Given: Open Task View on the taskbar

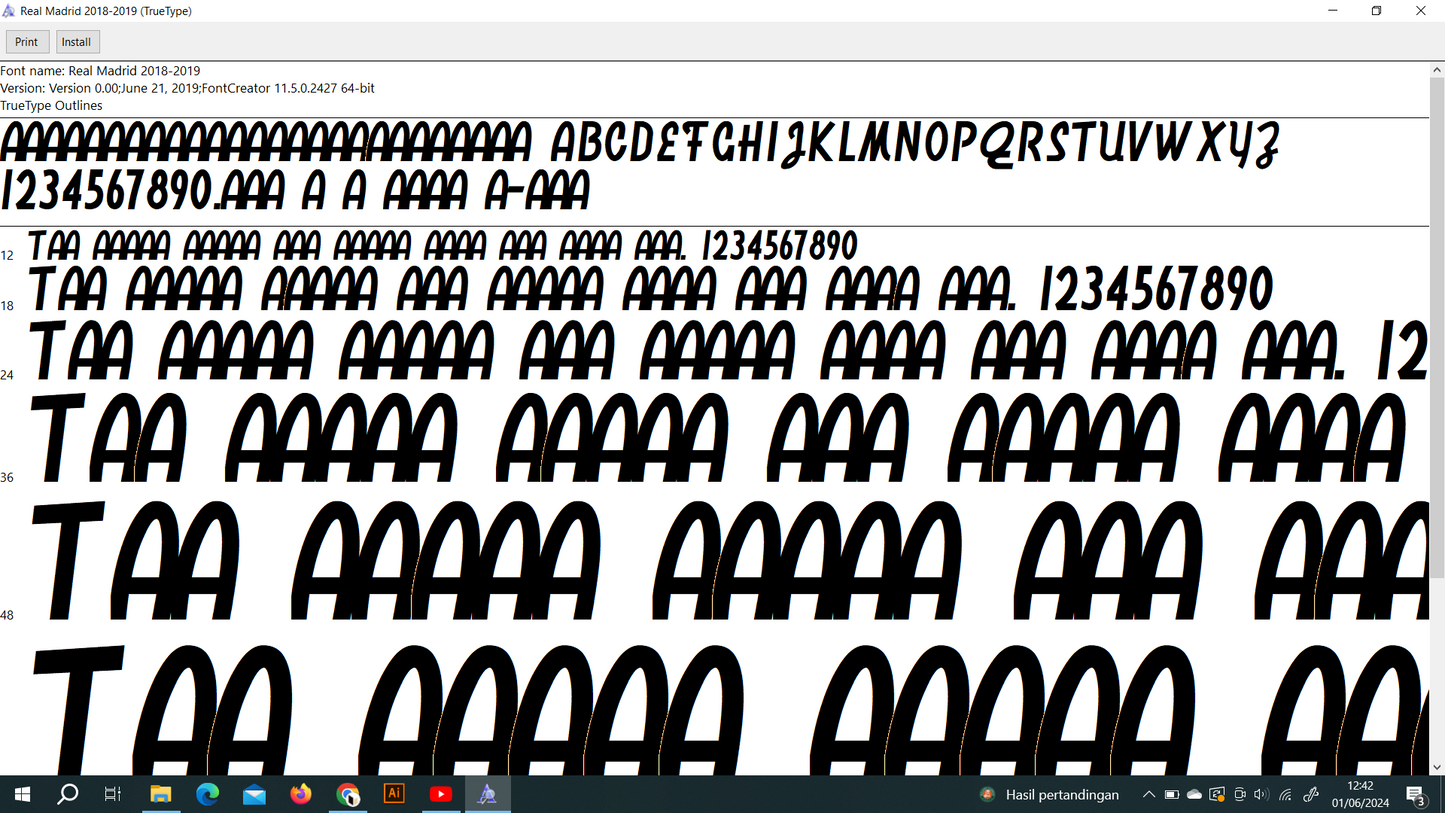Looking at the screenshot, I should 113,795.
